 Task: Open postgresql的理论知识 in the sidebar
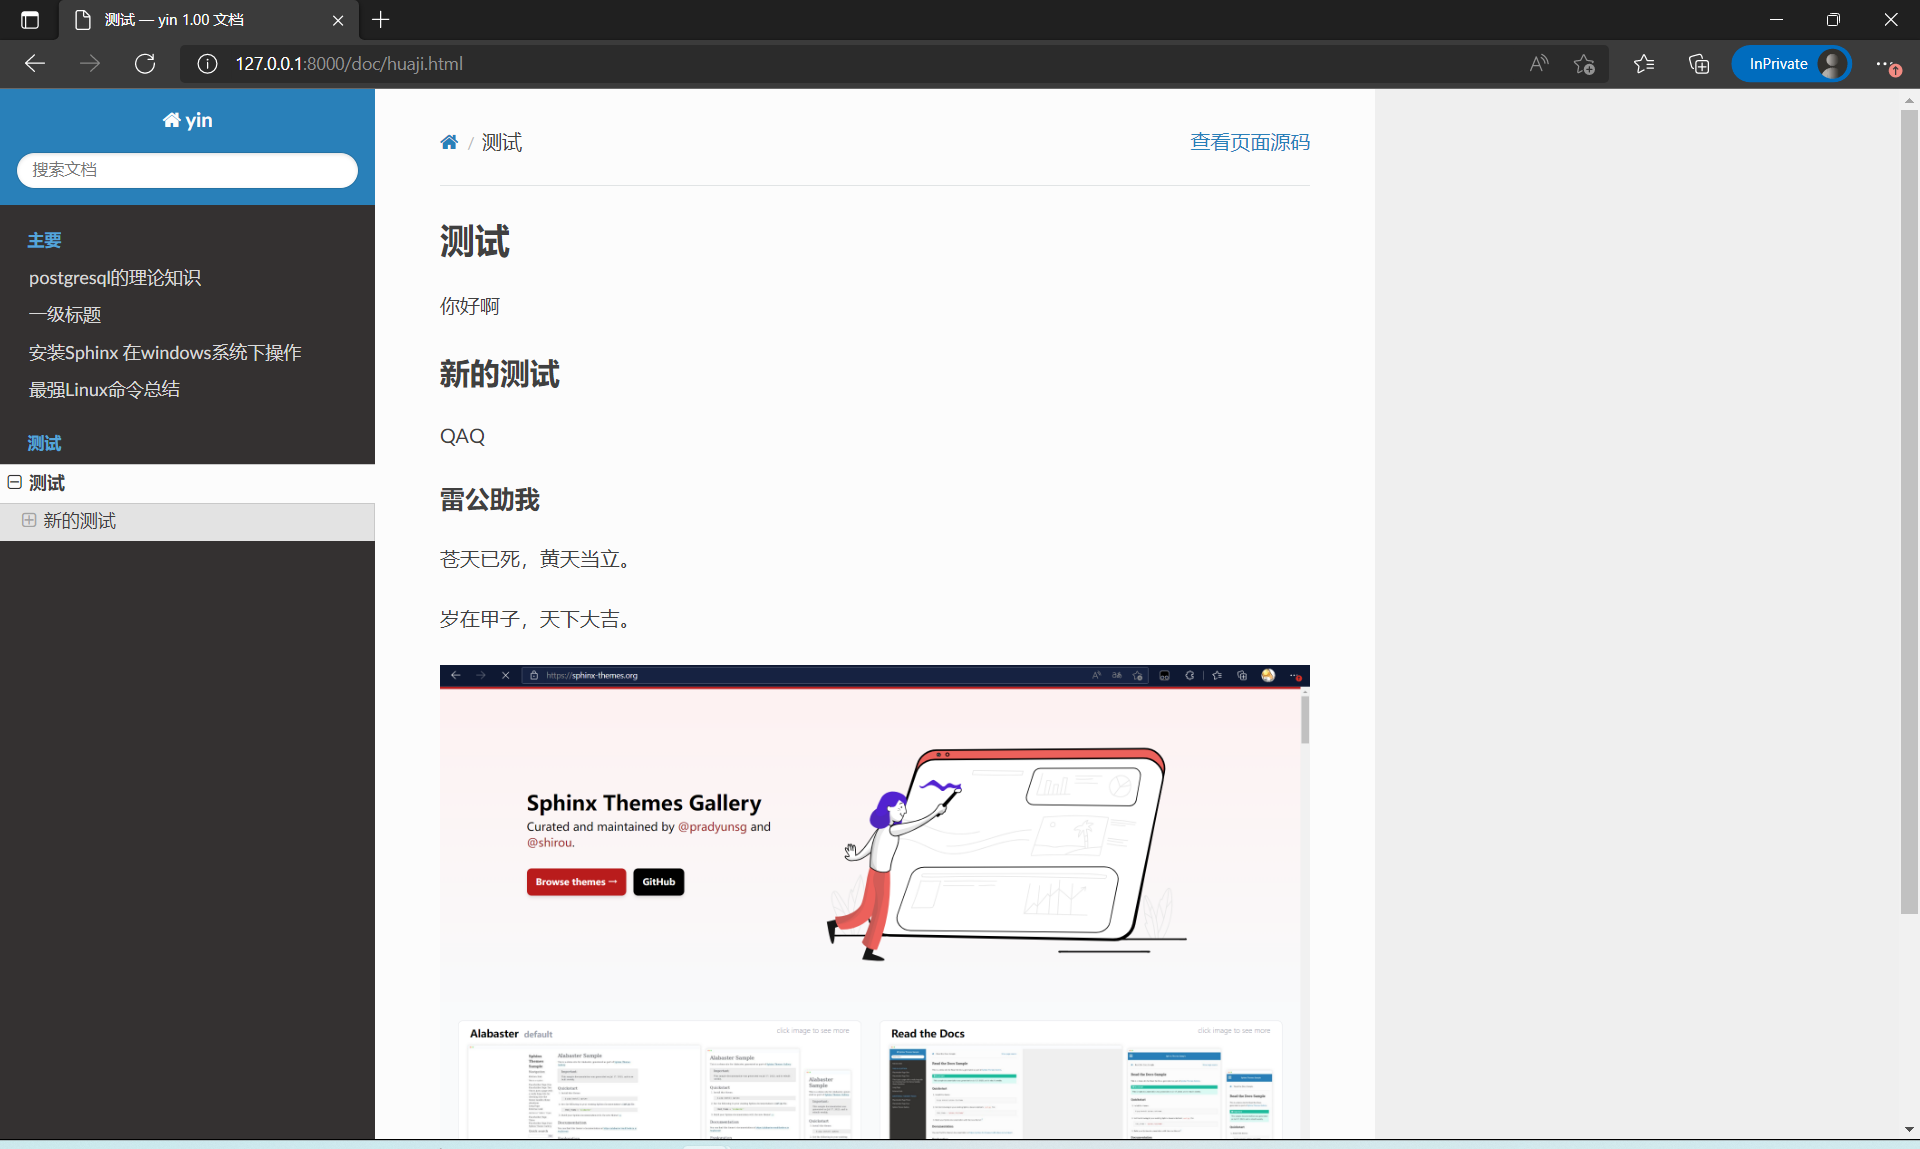click(x=115, y=278)
